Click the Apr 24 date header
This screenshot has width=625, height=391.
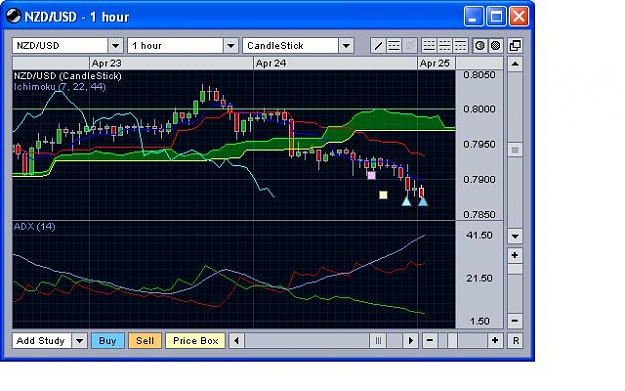(271, 63)
